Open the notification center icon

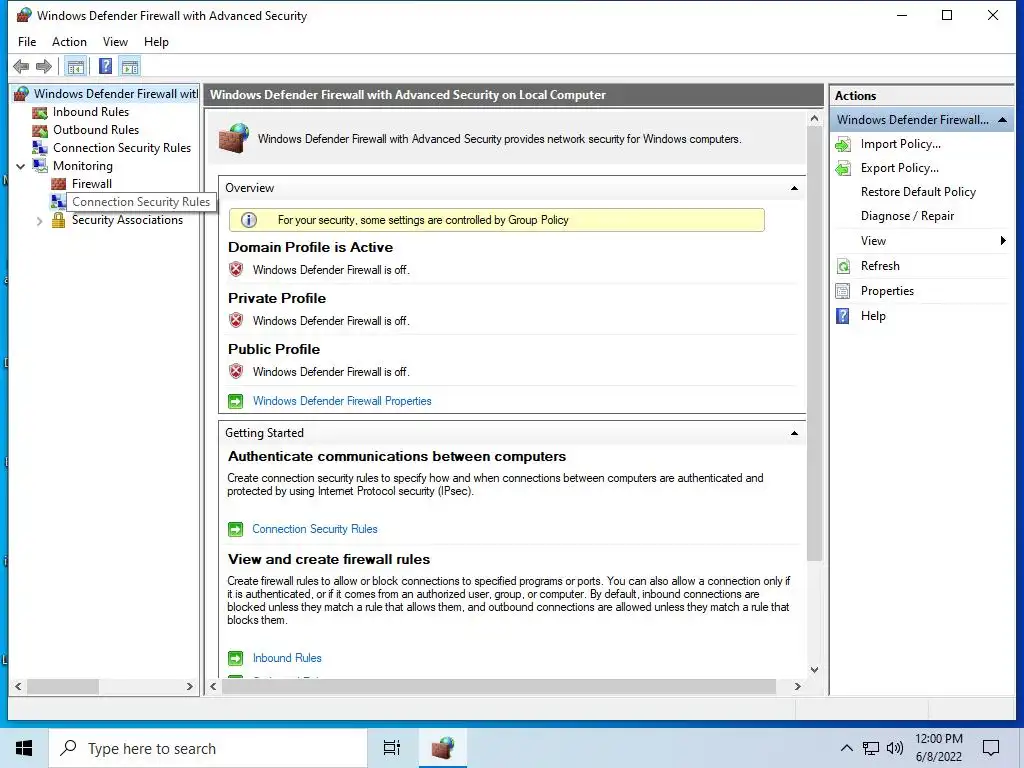(991, 748)
